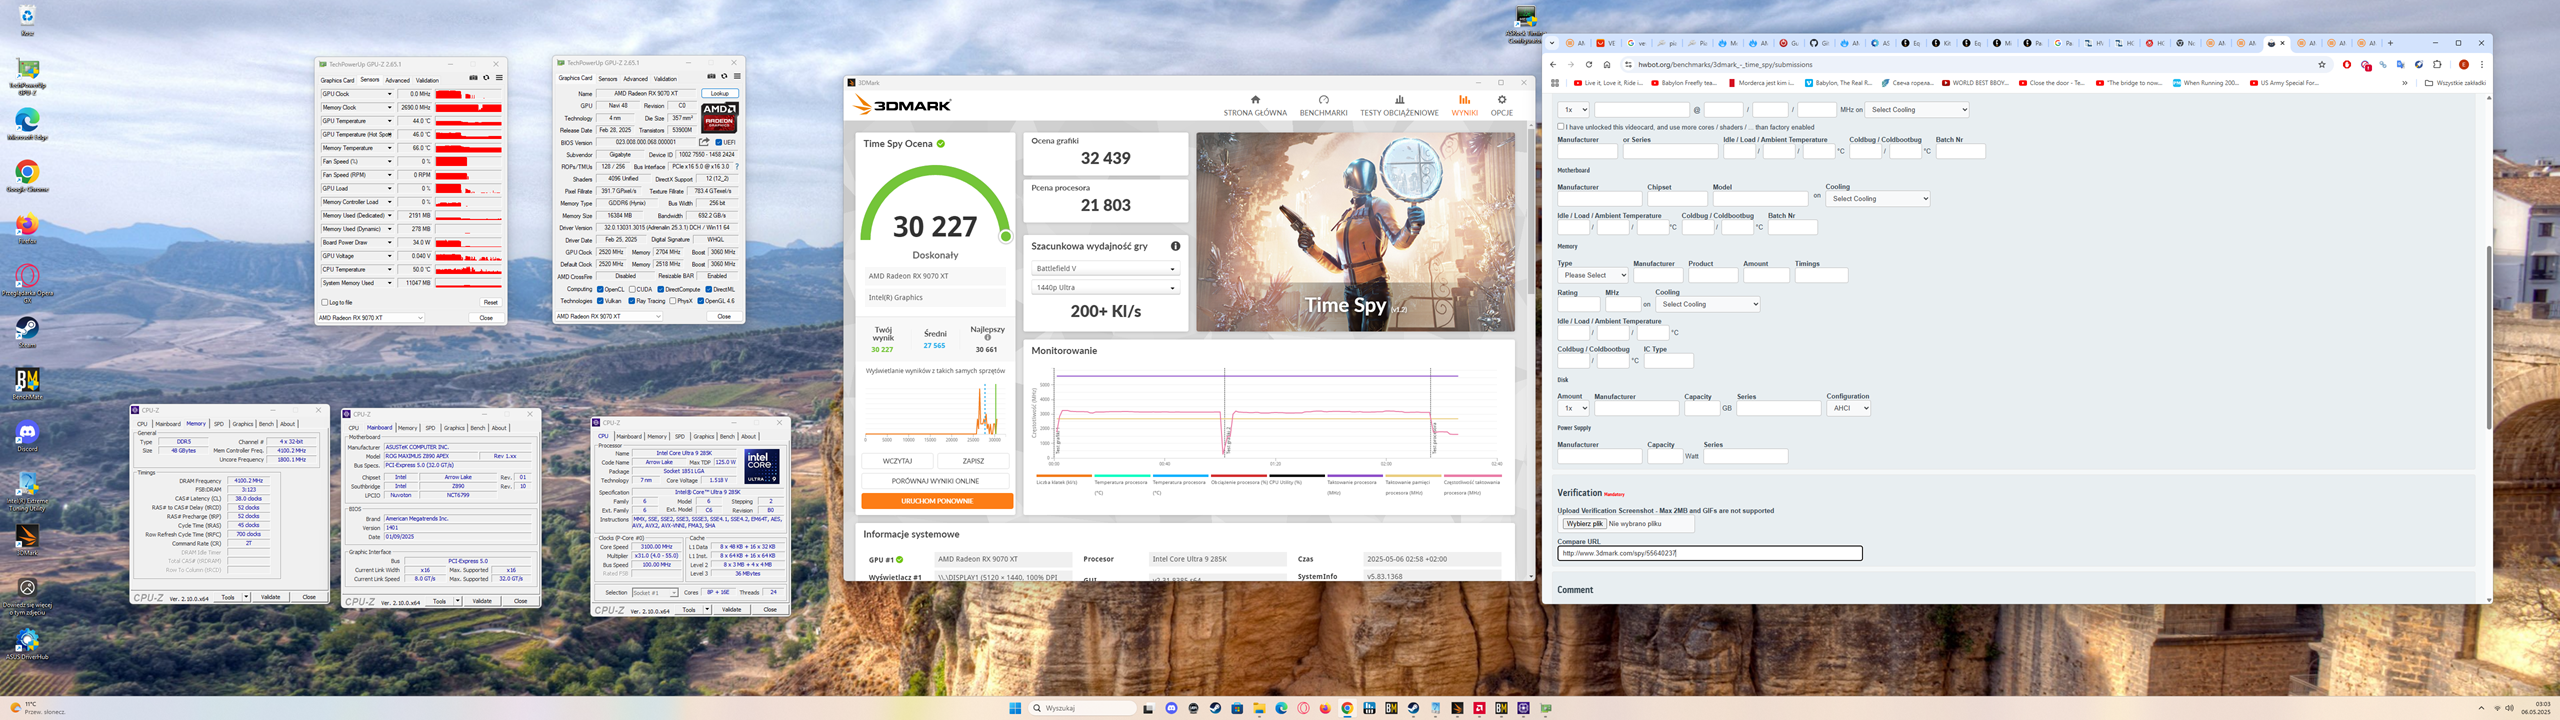This screenshot has height=720, width=2560.
Task: Open the hamburger menu in GPU-Z Graphics Card window
Action: 737,76
